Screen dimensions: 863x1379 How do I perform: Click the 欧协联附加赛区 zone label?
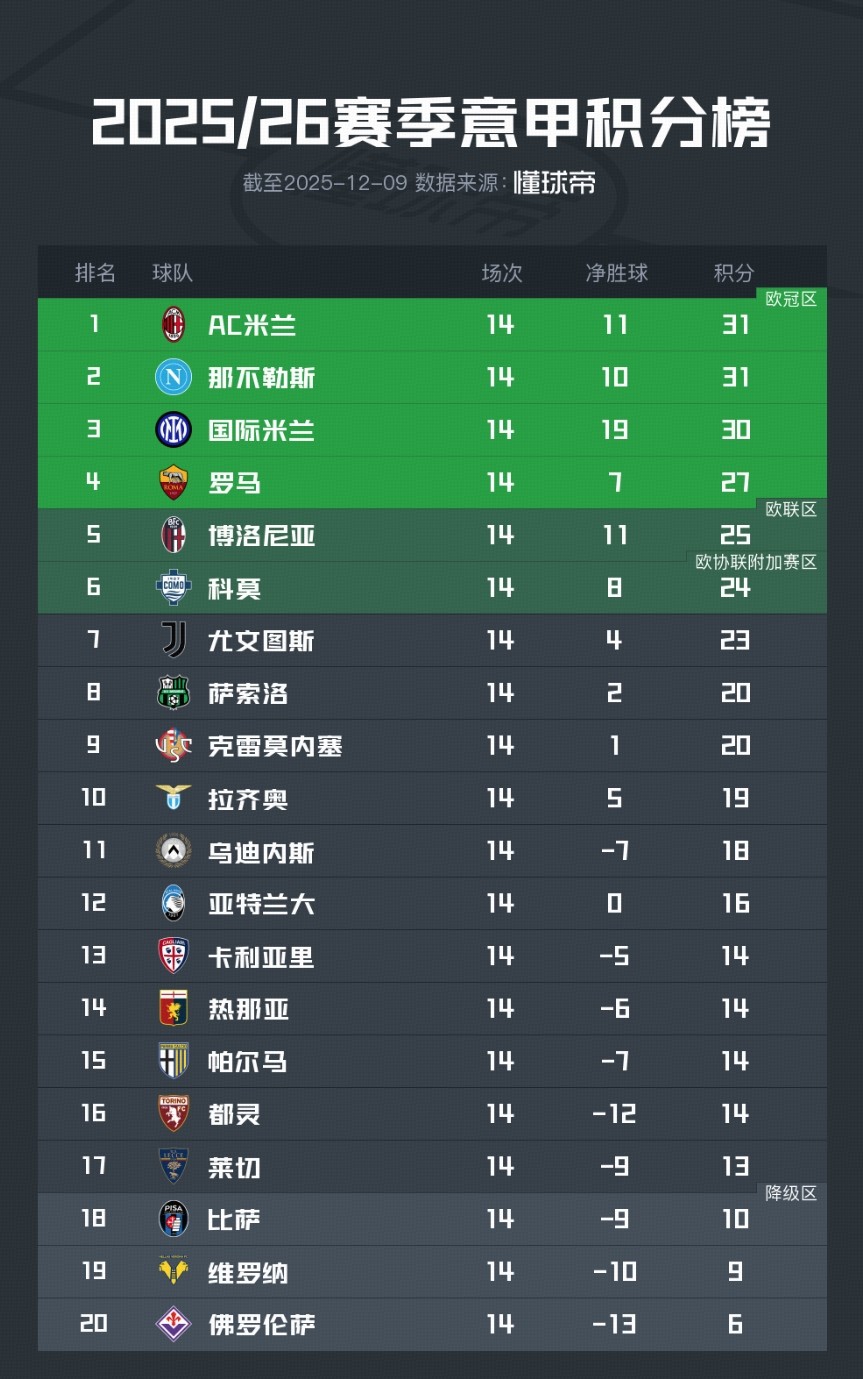pos(756,562)
